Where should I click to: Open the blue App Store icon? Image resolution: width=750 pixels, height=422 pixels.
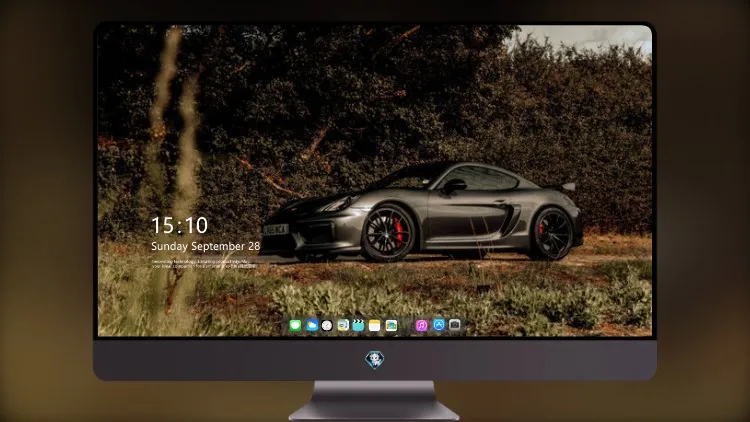(x=439, y=325)
